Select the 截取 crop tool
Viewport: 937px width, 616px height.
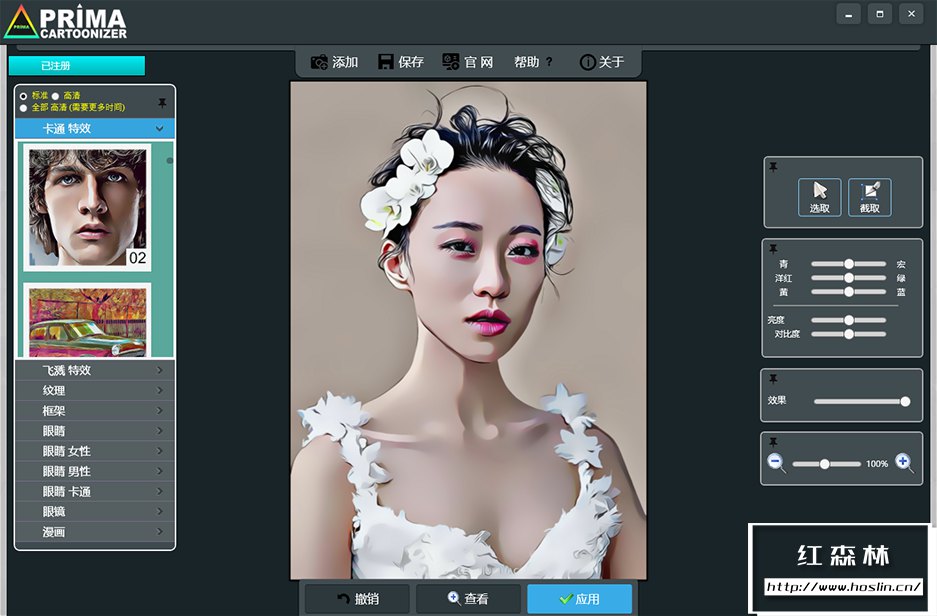pyautogui.click(x=869, y=197)
